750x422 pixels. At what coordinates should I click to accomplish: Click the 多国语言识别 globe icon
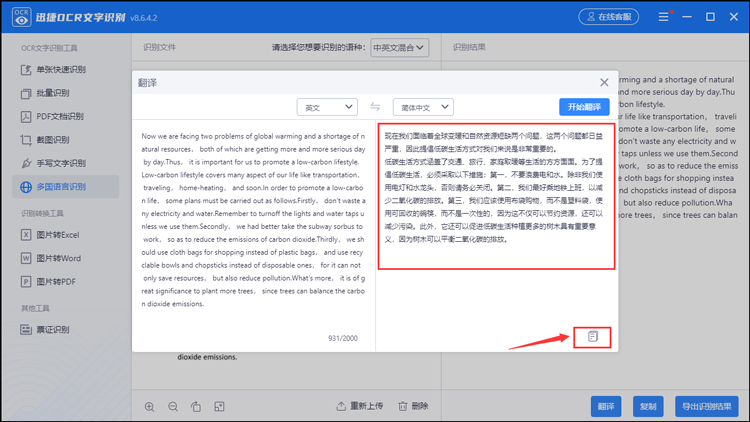pyautogui.click(x=26, y=187)
